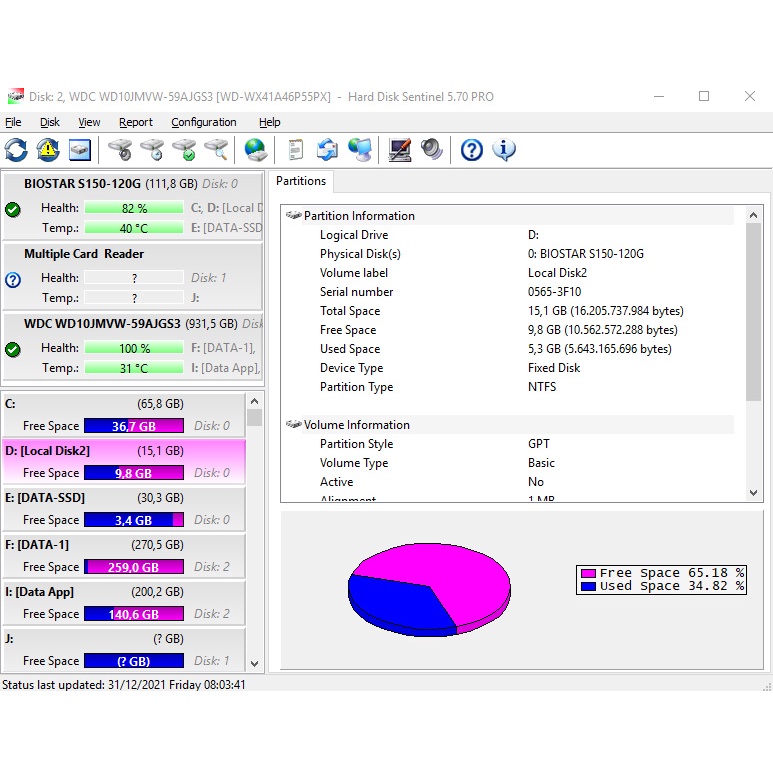Click the scroll up arrow of partition list
Viewport: 773px width, 773px height.
click(254, 401)
